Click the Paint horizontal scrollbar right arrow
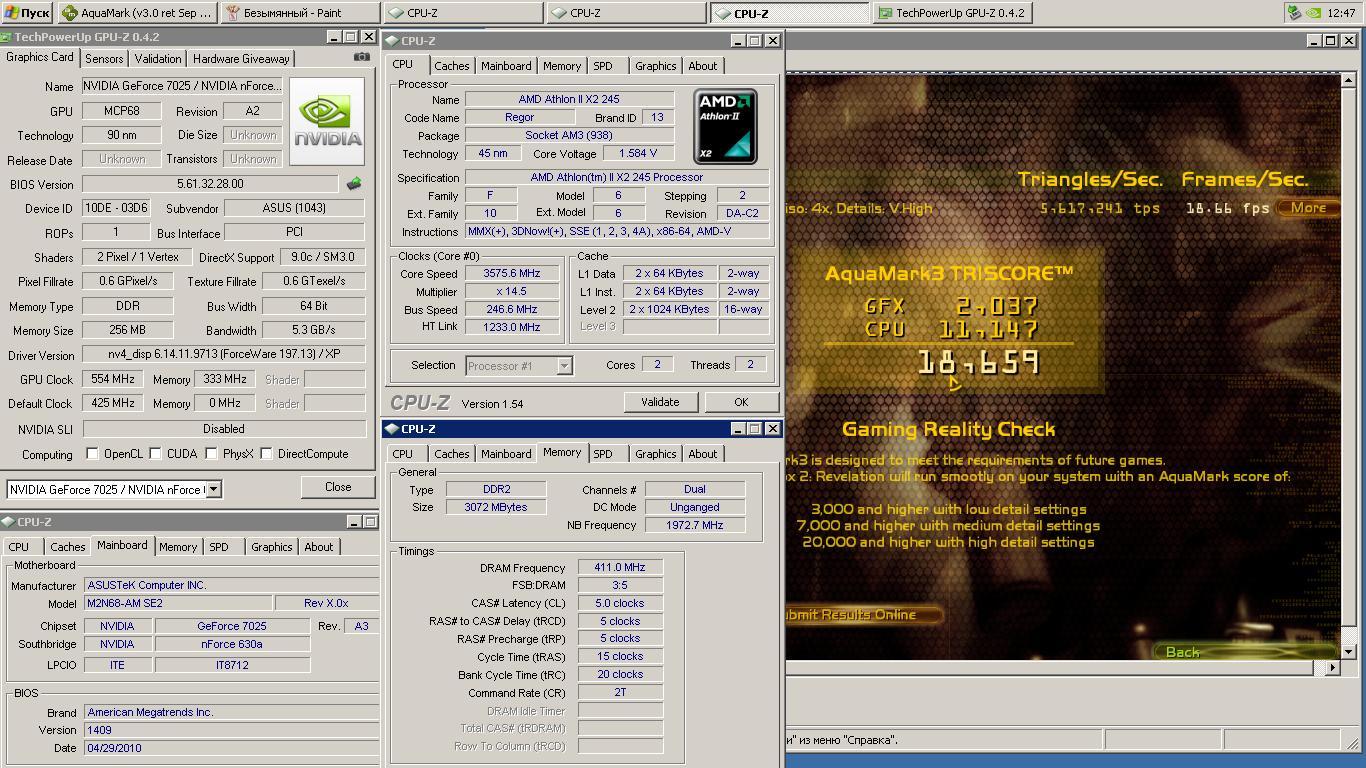This screenshot has width=1366, height=768. [x=1331, y=667]
